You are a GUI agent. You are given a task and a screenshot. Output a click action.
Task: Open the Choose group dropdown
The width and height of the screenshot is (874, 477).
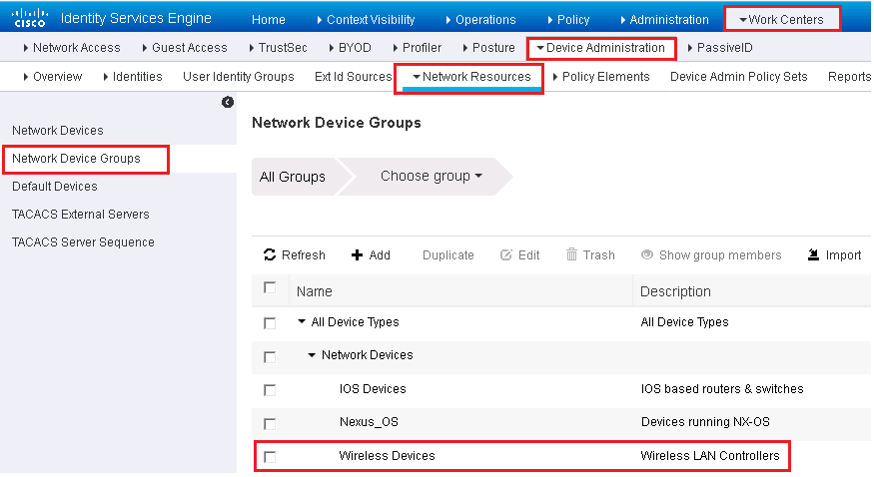pyautogui.click(x=431, y=176)
